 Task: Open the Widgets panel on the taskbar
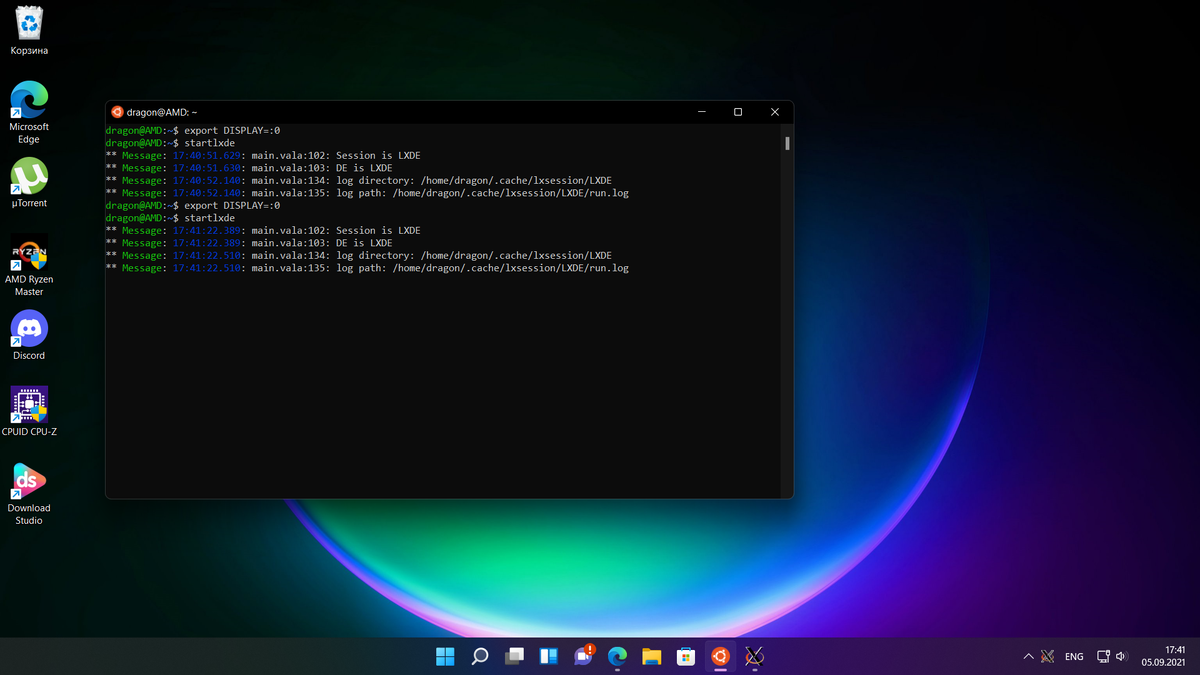[x=548, y=657]
